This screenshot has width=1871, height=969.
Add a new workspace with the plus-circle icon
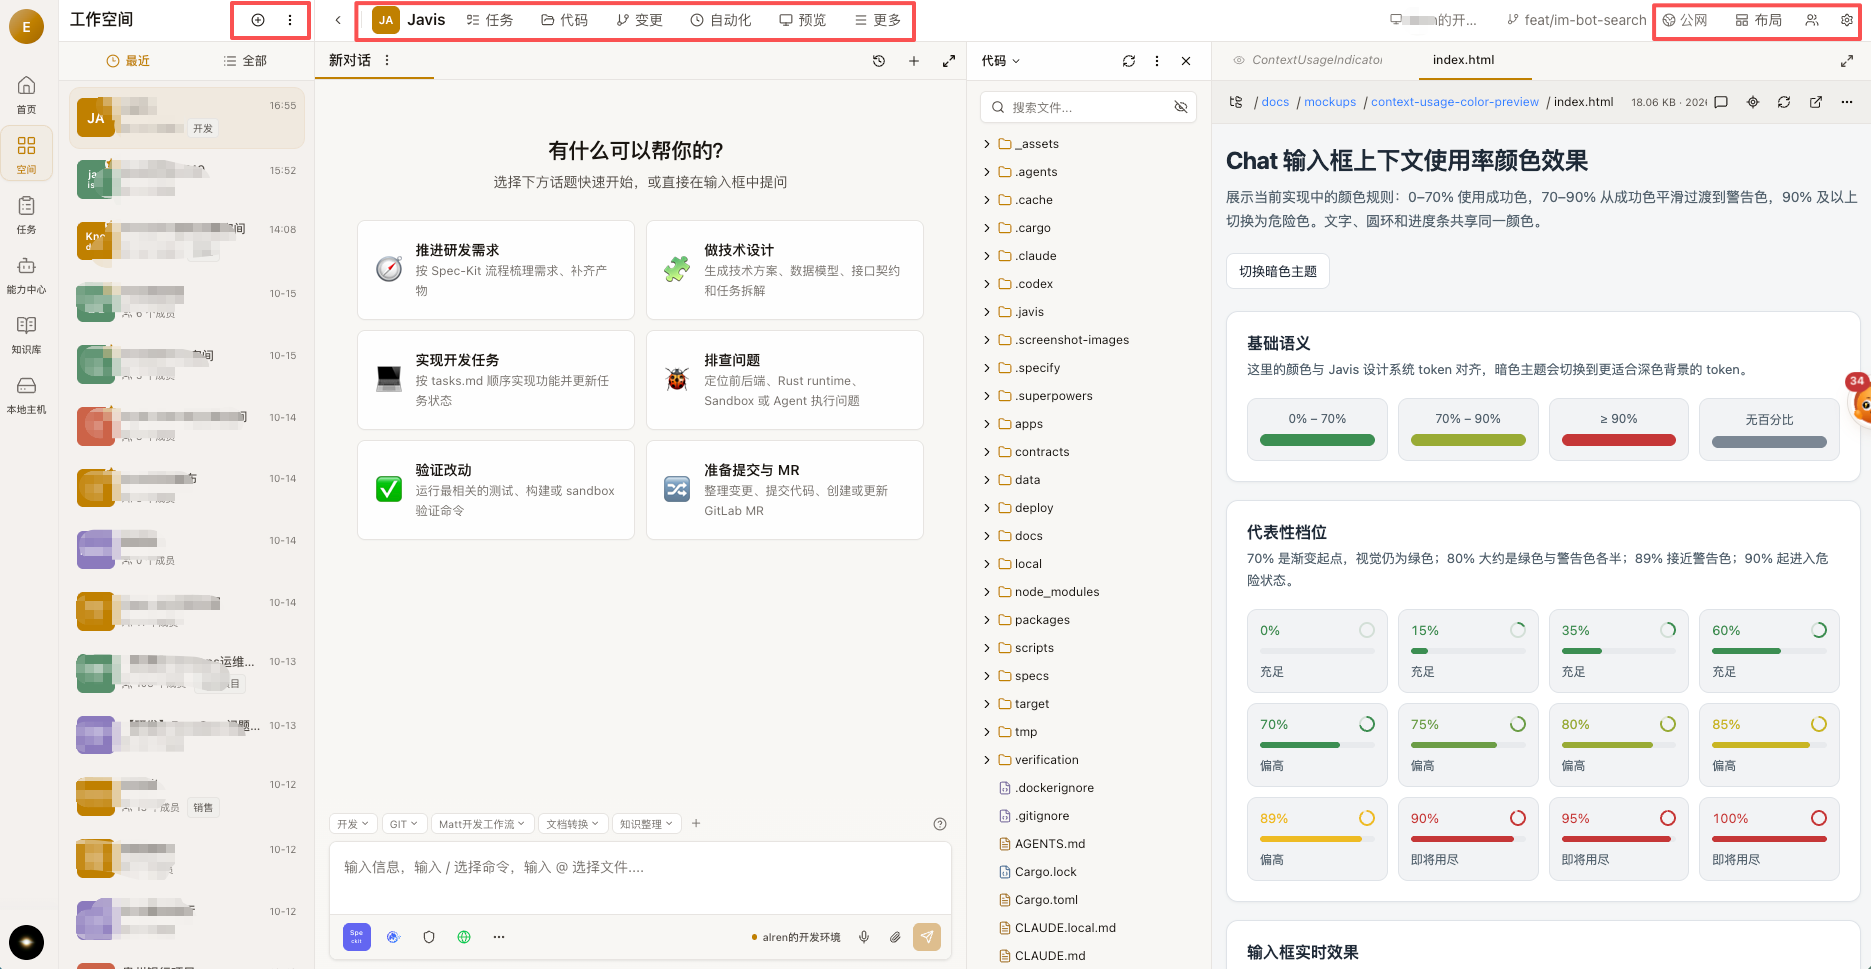258,20
